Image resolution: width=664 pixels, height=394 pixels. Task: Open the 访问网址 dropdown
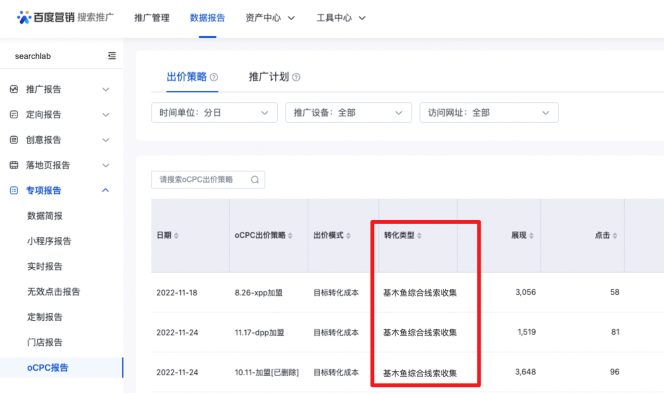click(x=489, y=113)
